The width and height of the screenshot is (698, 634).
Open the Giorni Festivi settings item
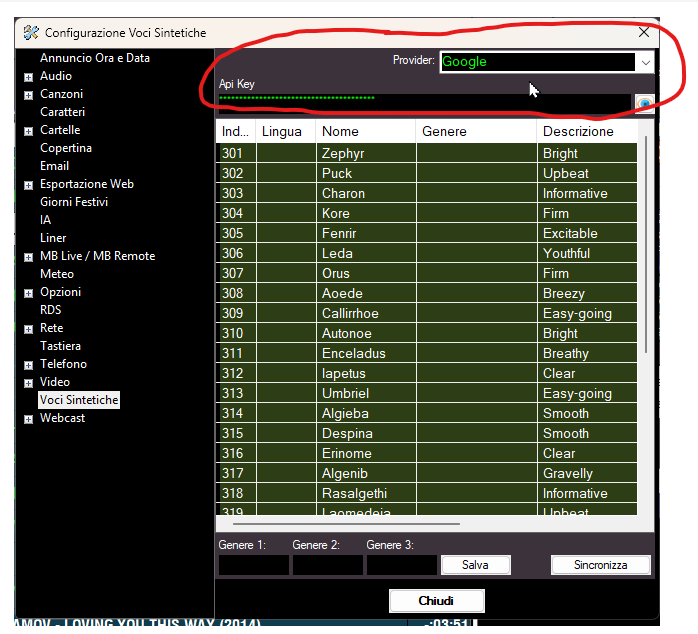point(74,202)
